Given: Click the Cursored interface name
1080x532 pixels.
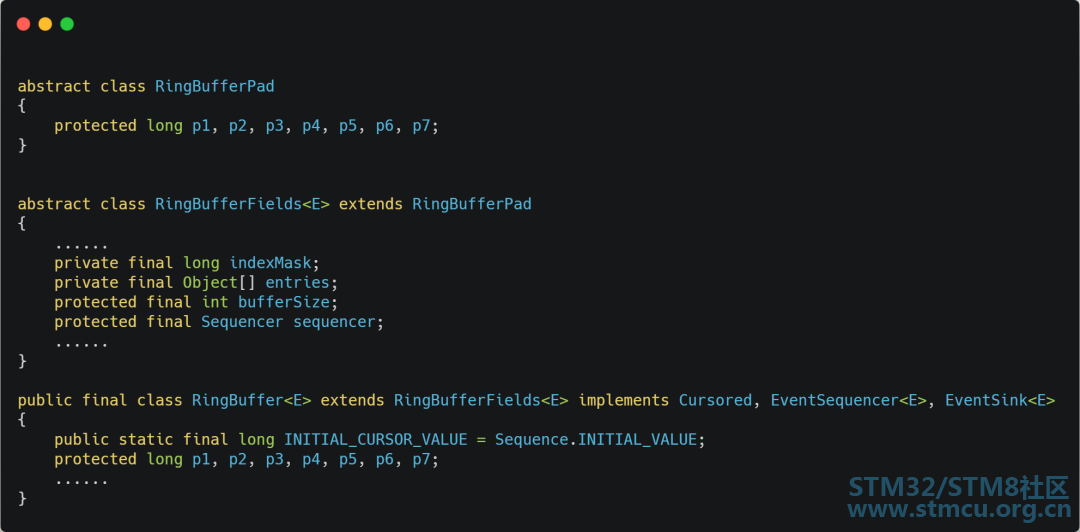Looking at the screenshot, I should tap(715, 400).
